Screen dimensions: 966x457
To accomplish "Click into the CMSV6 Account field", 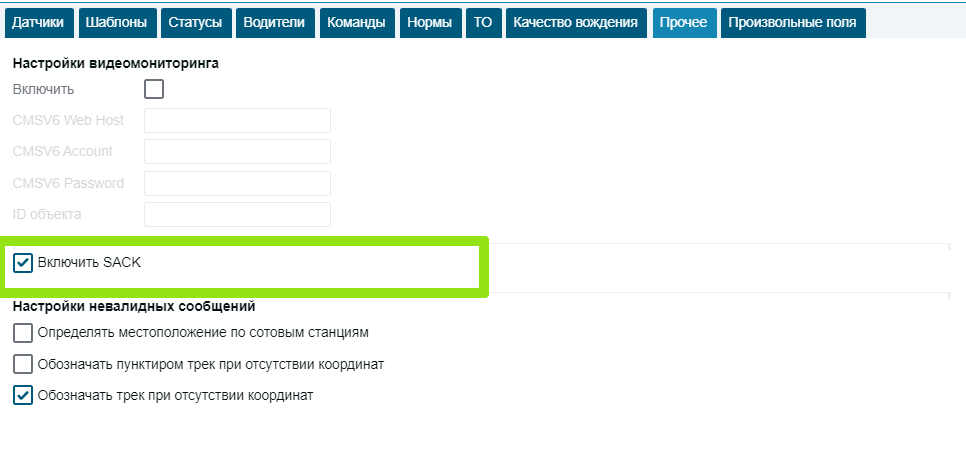I will 237,152.
